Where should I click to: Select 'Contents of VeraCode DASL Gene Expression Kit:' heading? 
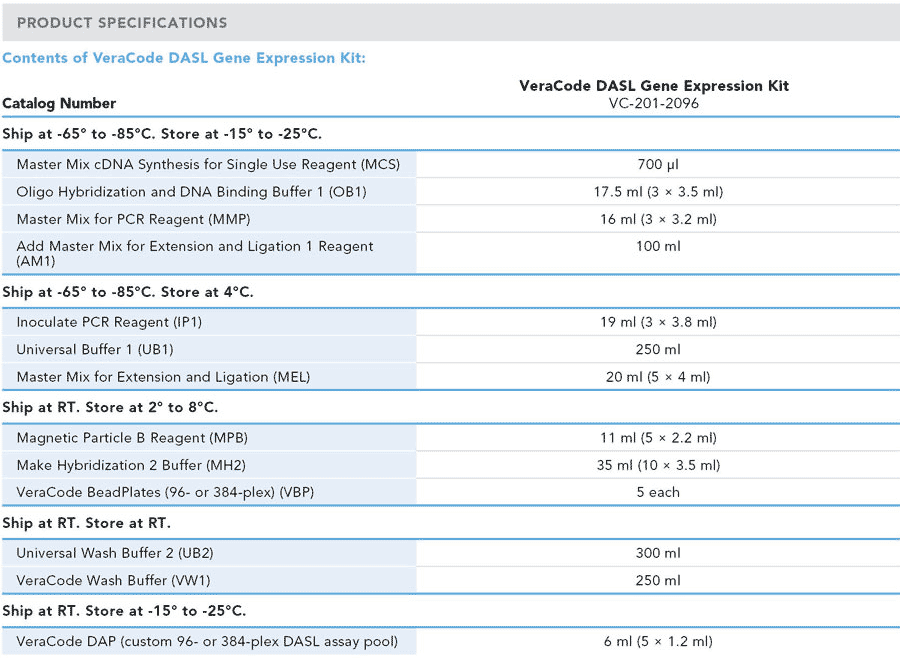click(x=184, y=58)
